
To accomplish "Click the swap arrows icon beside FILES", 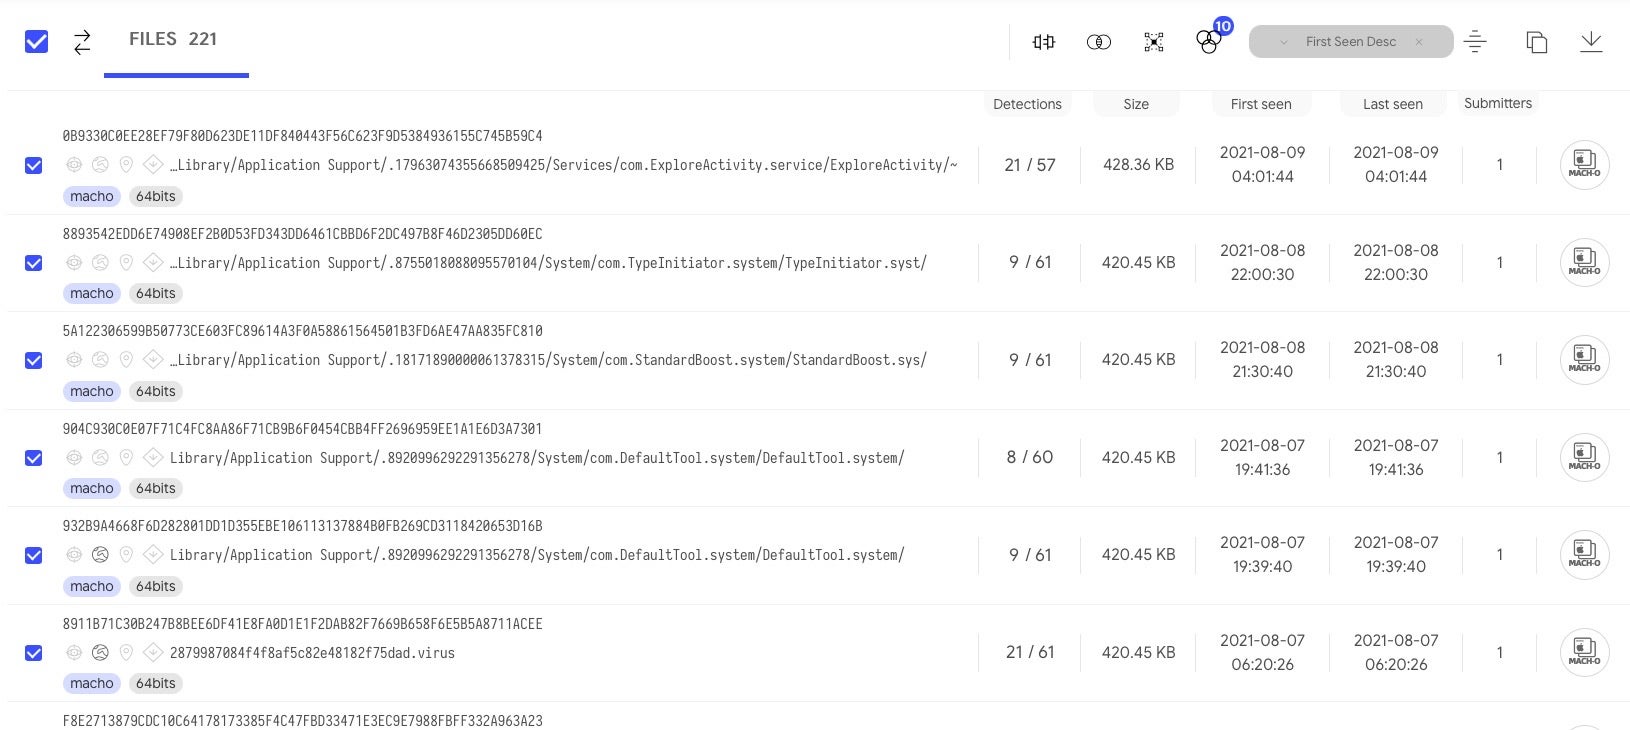I will pyautogui.click(x=82, y=42).
